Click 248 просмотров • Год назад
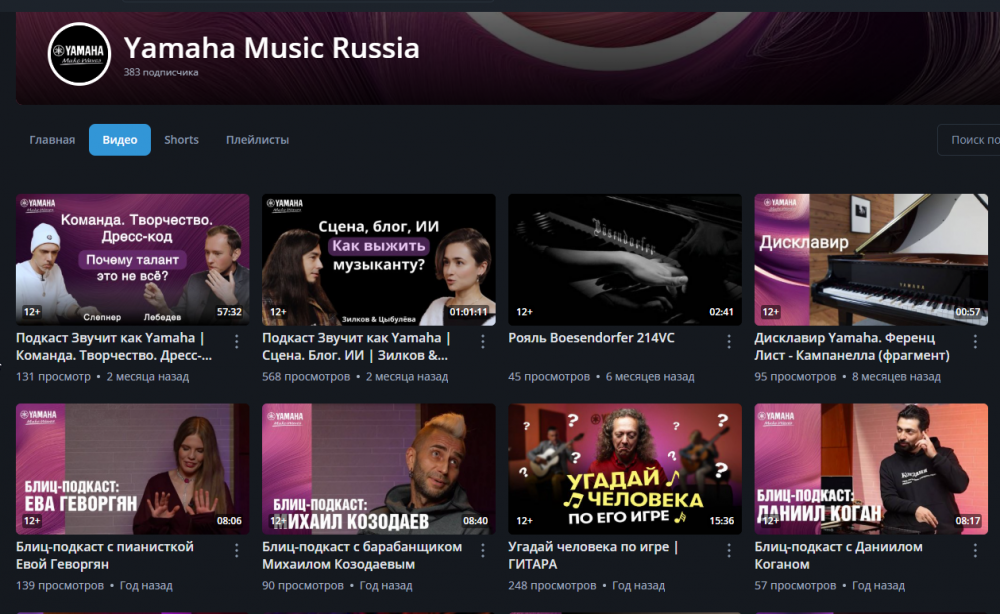The height and width of the screenshot is (614, 1000). coord(587,585)
